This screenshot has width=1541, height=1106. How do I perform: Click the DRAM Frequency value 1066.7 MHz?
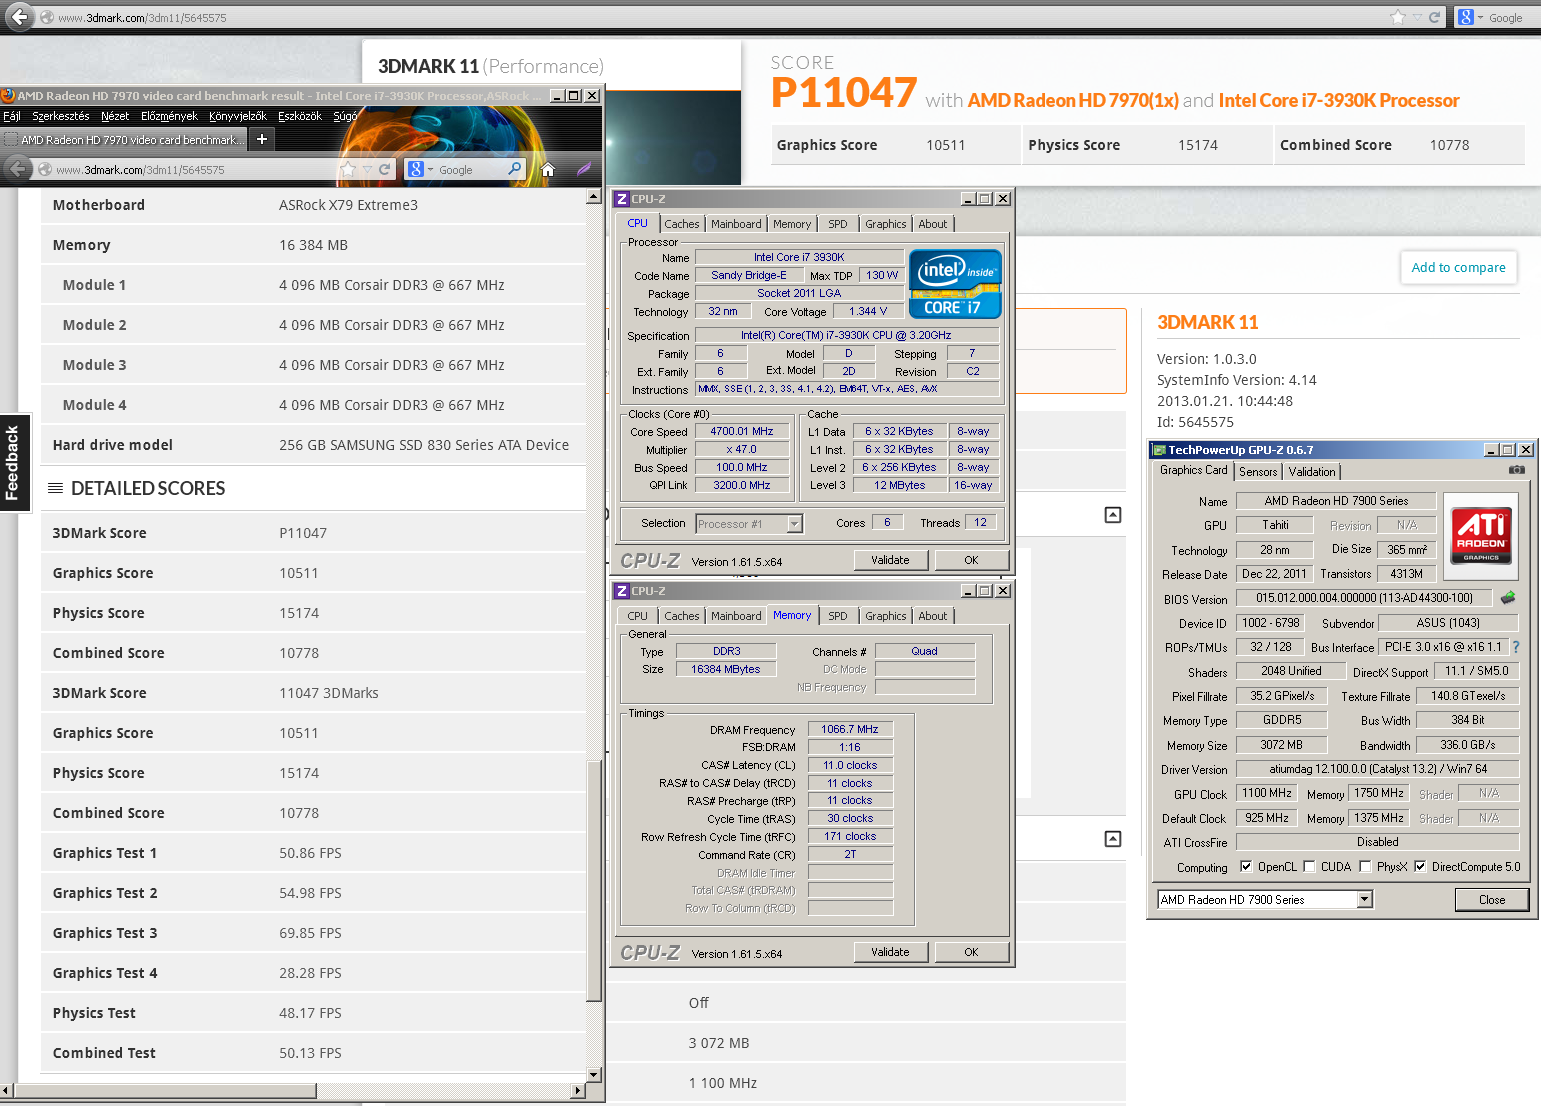[850, 729]
